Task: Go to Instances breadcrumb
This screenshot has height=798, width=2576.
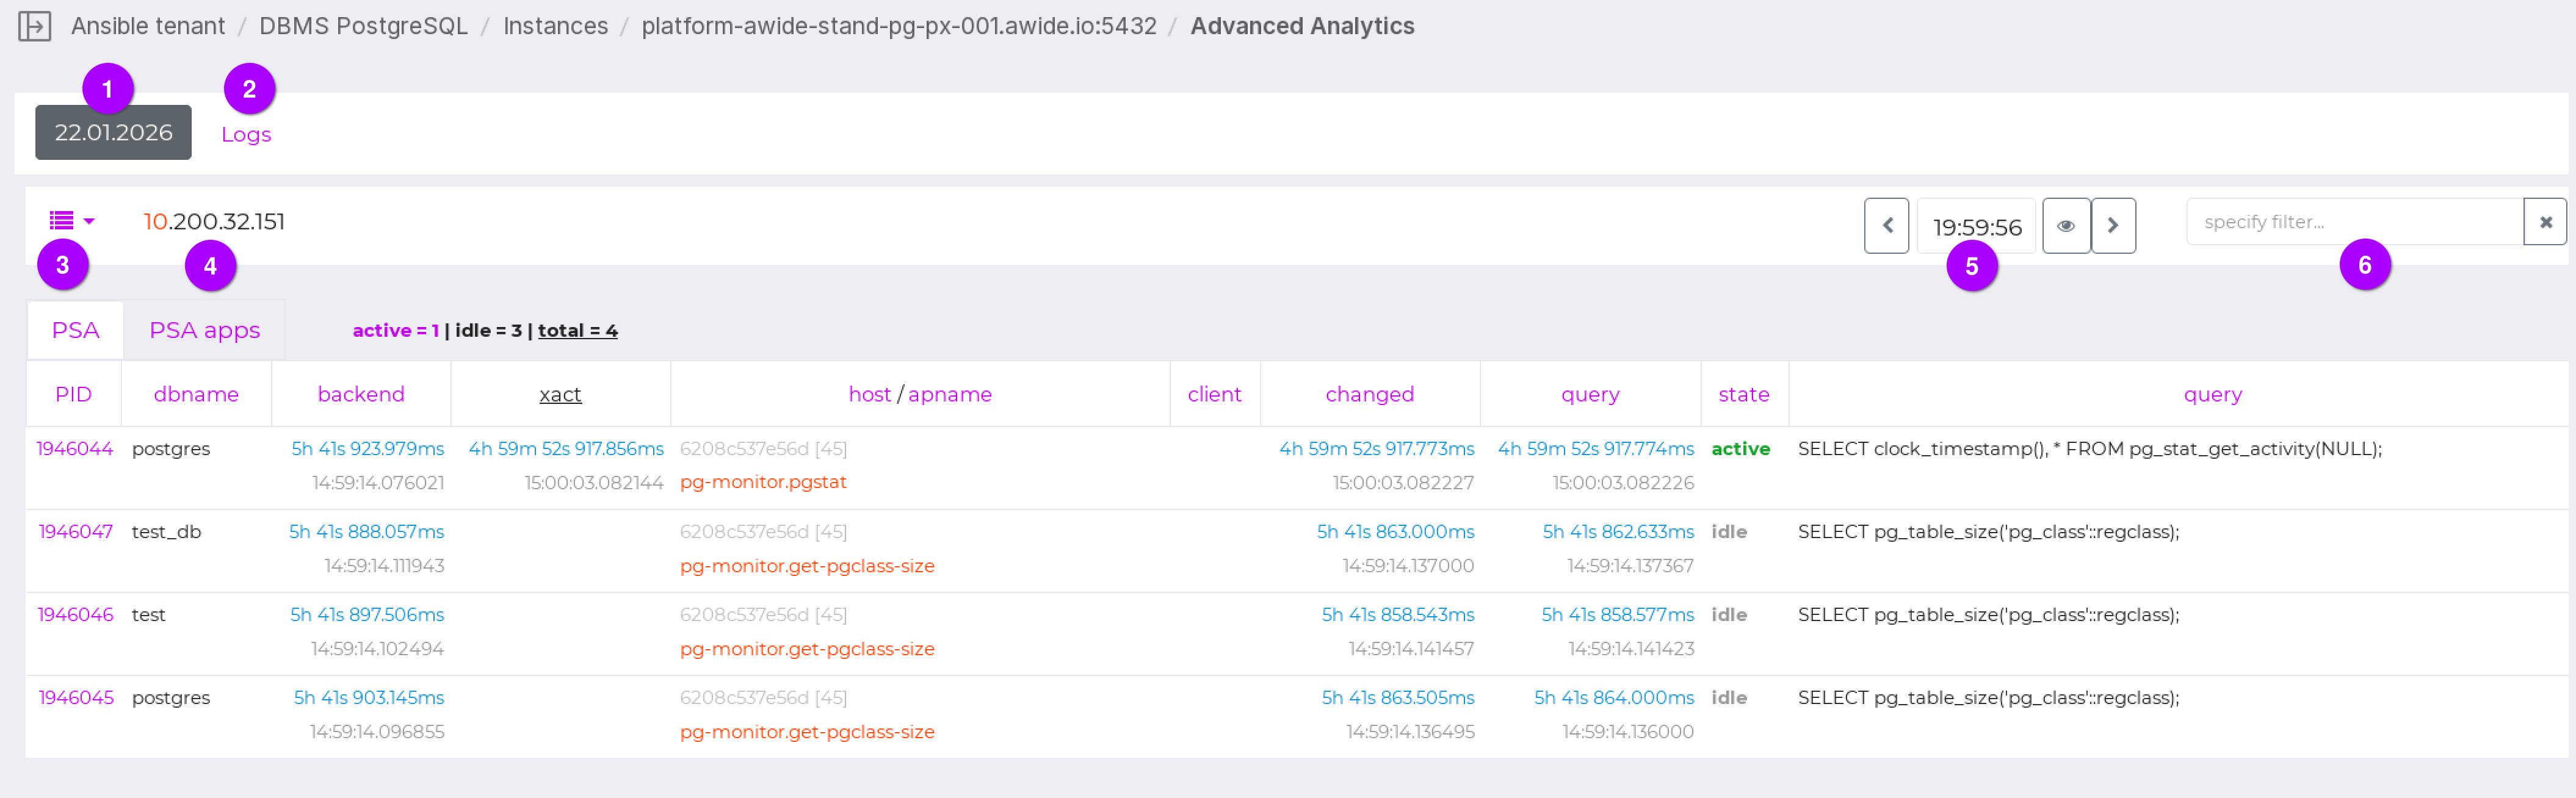Action: tap(555, 26)
